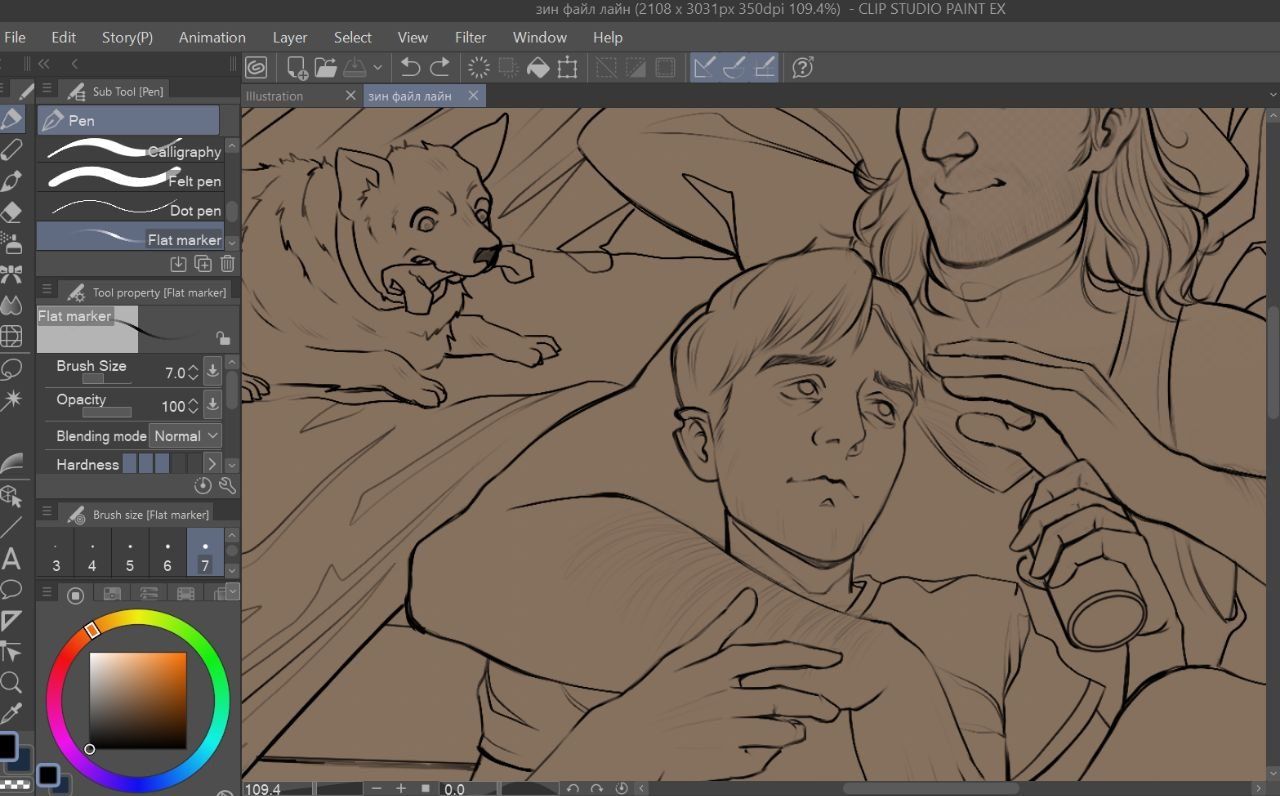Click the Clear (delete) spinner icon
The image size is (1280, 796).
[479, 67]
